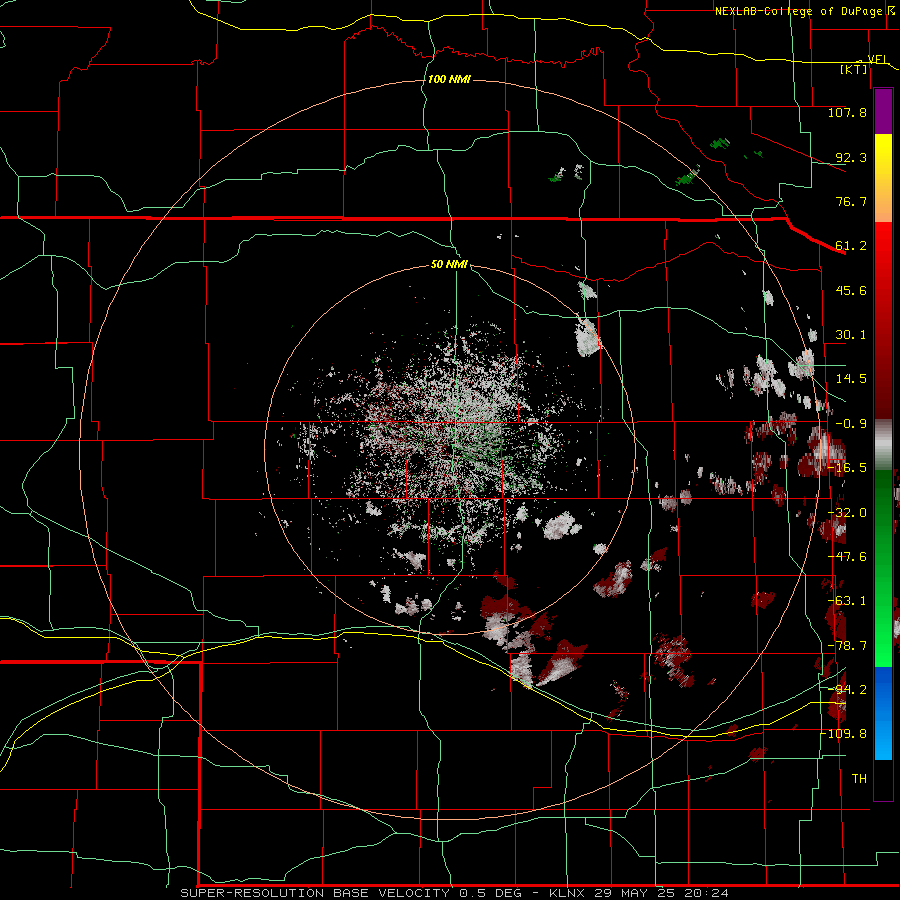
Task: Click the VEL legend title
Action: pos(877,59)
